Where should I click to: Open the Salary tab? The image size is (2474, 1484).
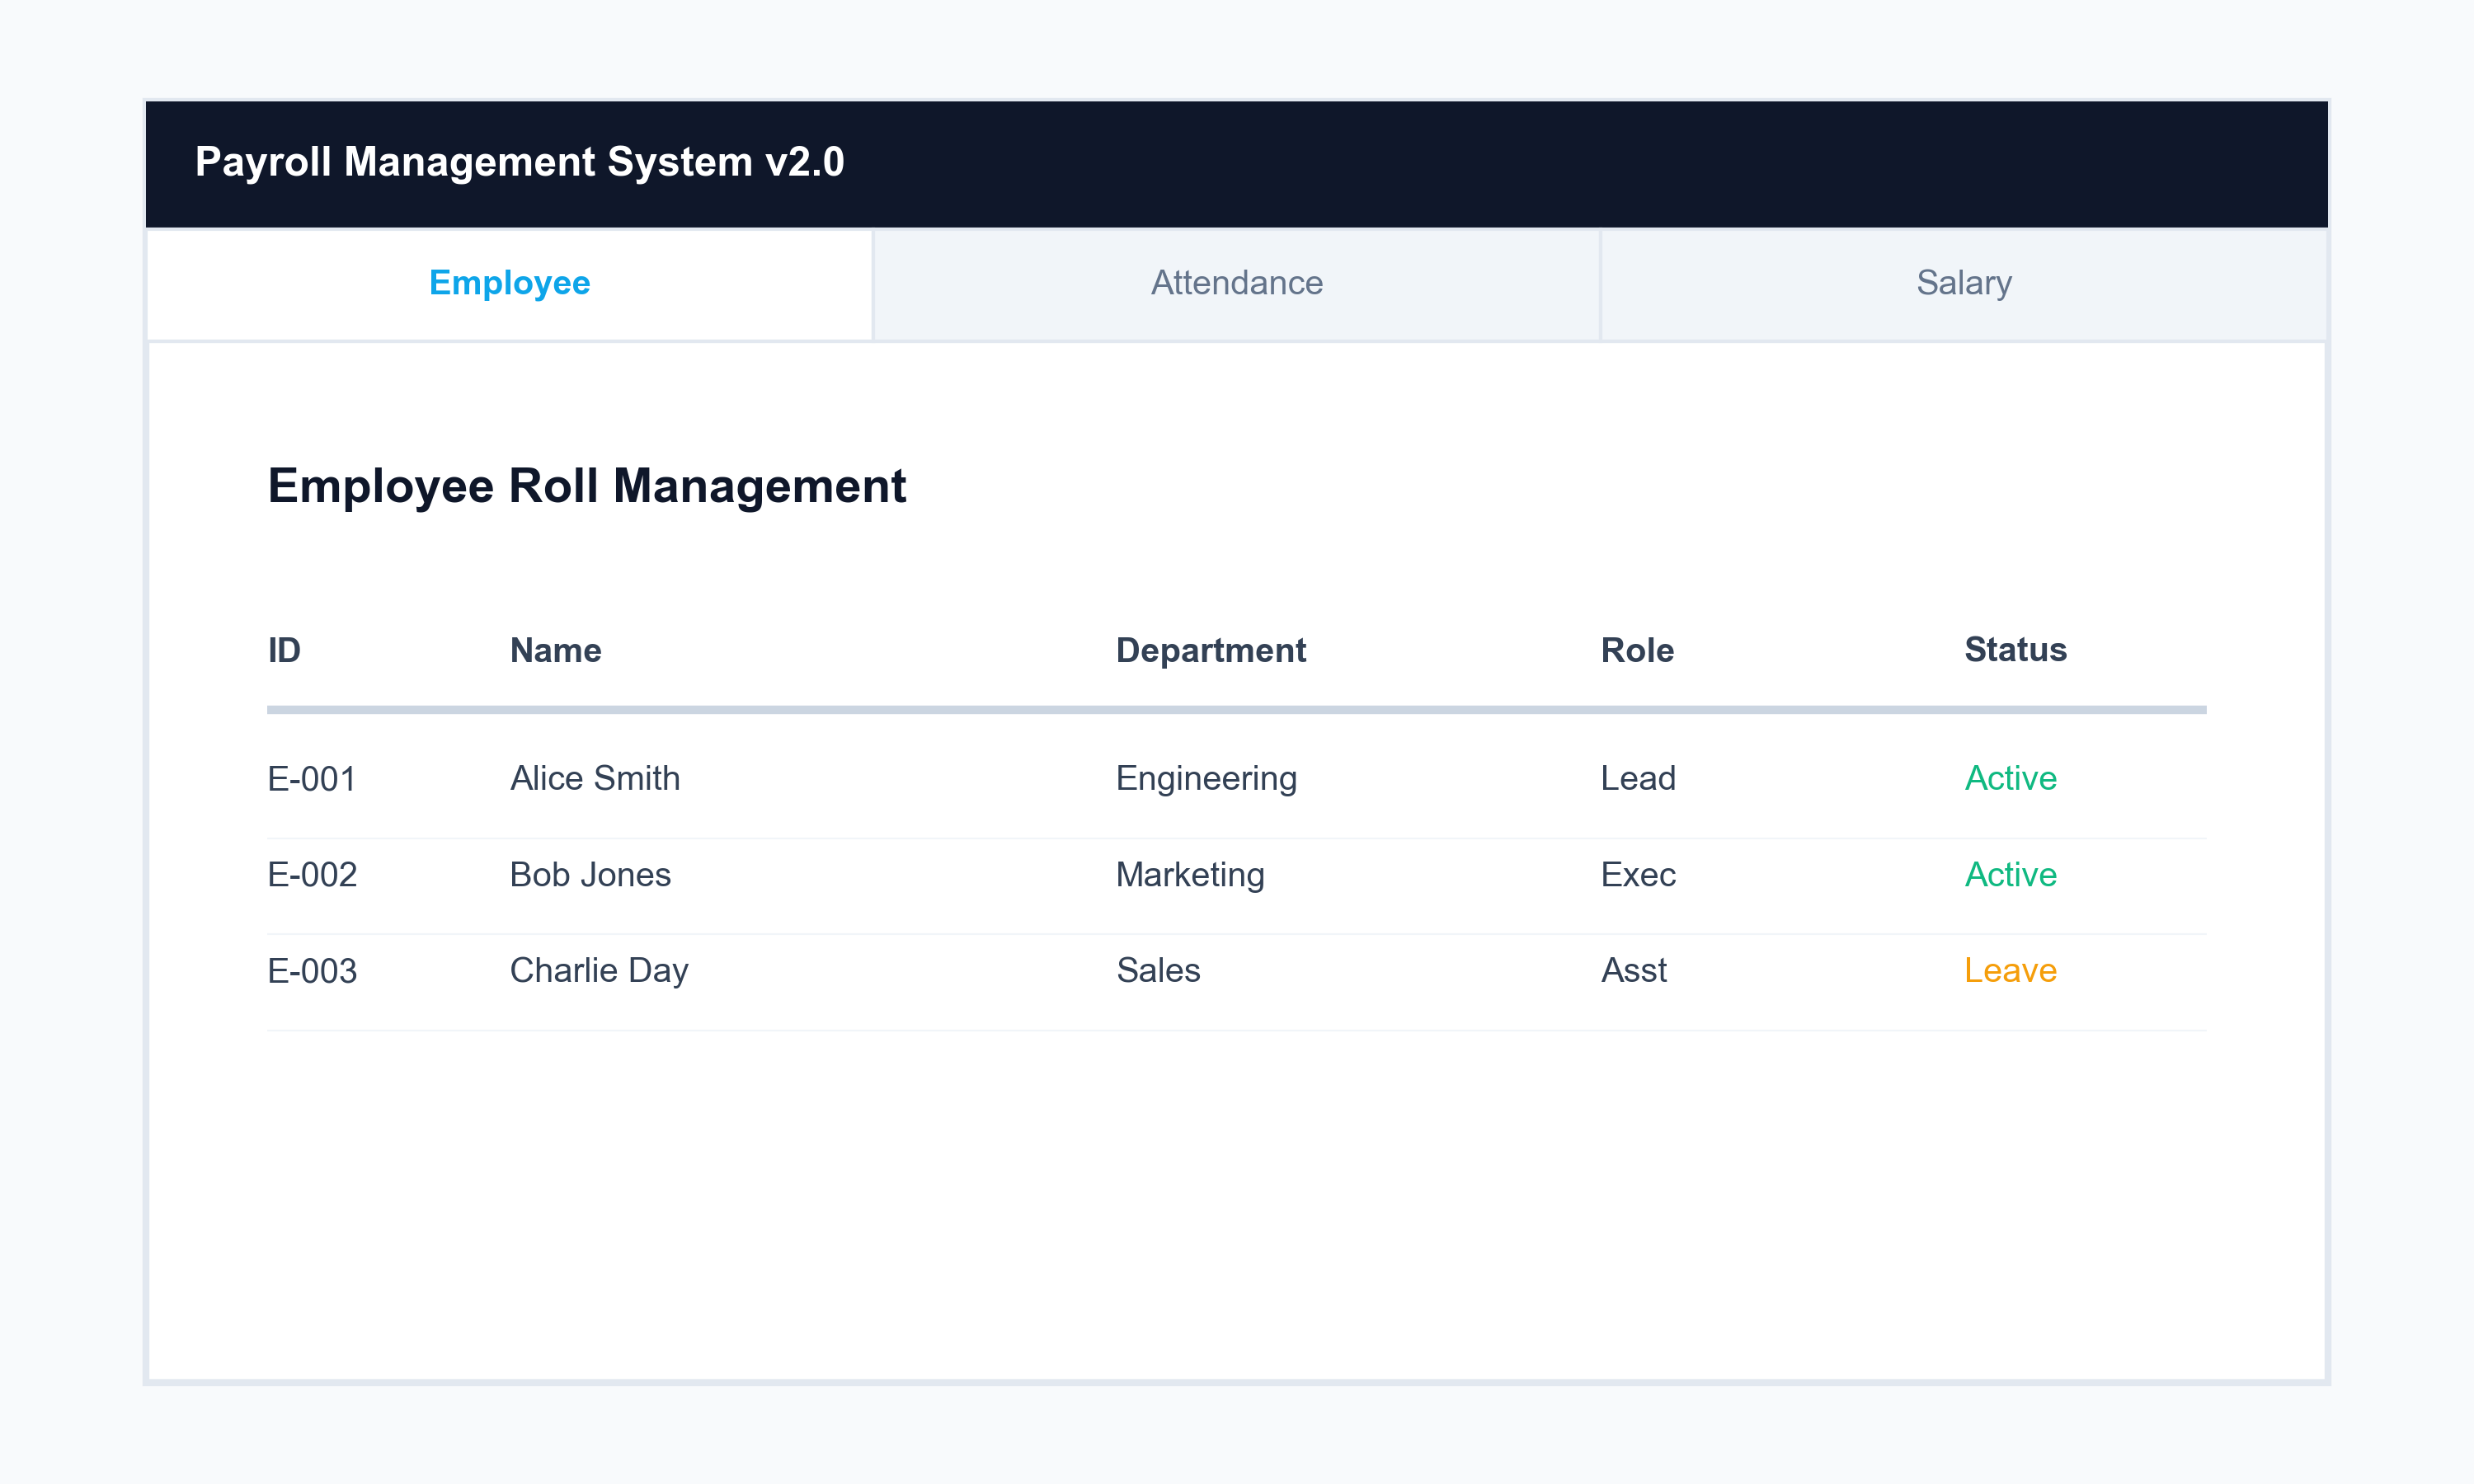click(1962, 283)
